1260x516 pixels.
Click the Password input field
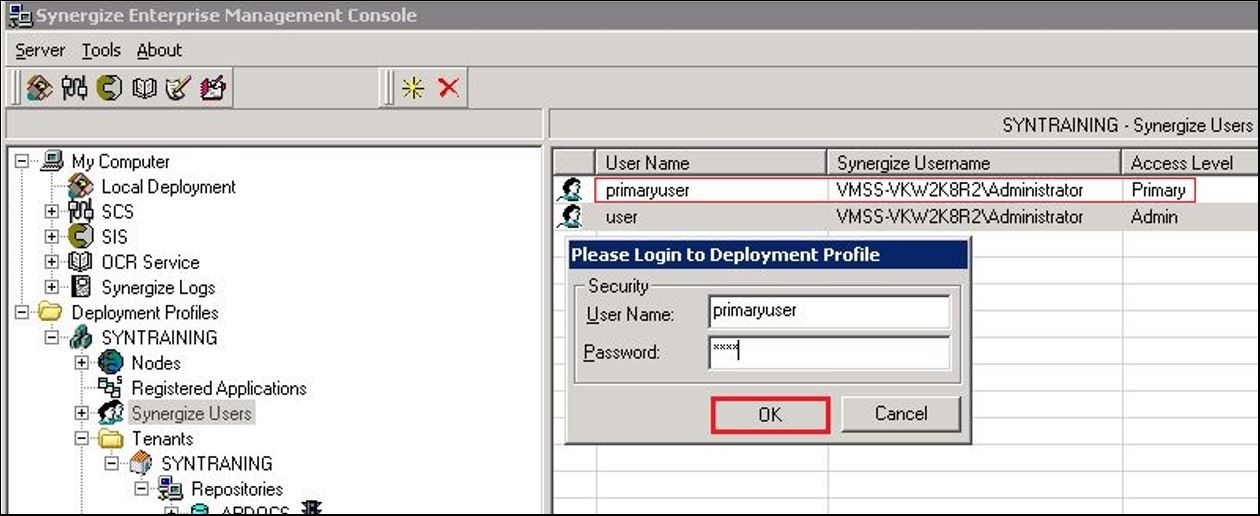829,353
